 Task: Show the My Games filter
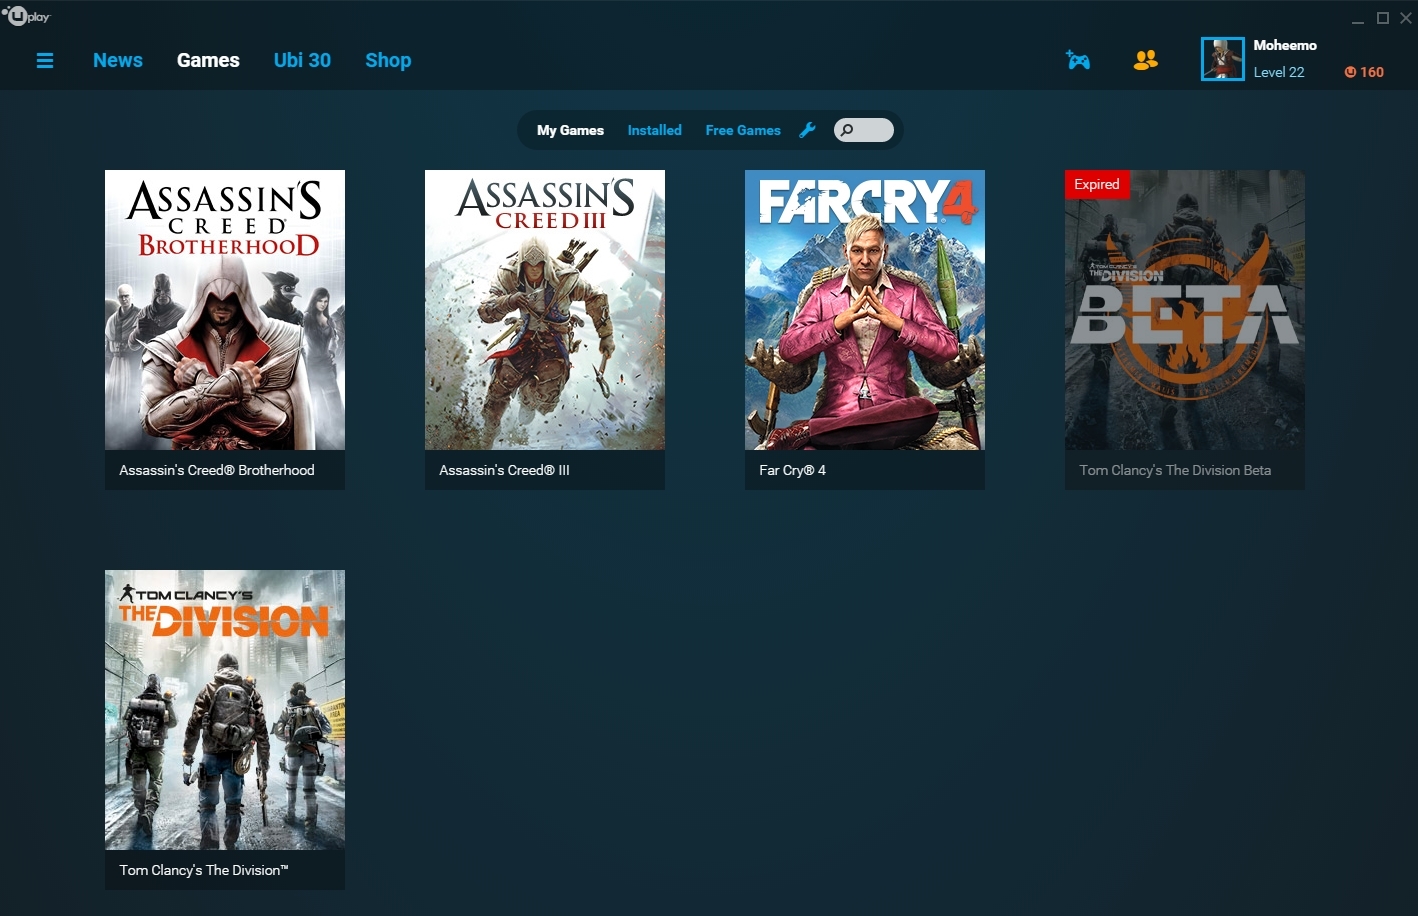tap(570, 130)
